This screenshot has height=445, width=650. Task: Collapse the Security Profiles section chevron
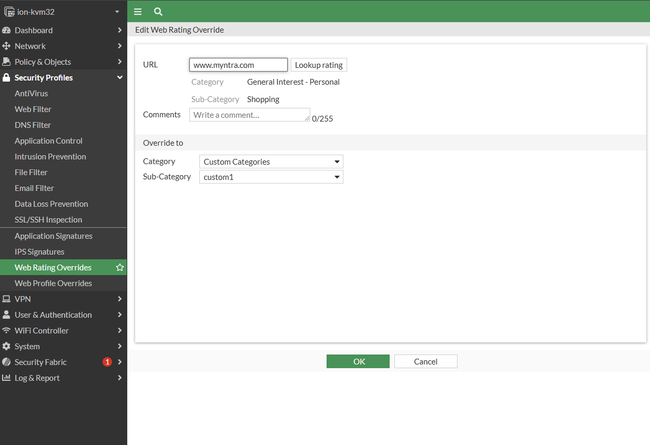pyautogui.click(x=119, y=78)
